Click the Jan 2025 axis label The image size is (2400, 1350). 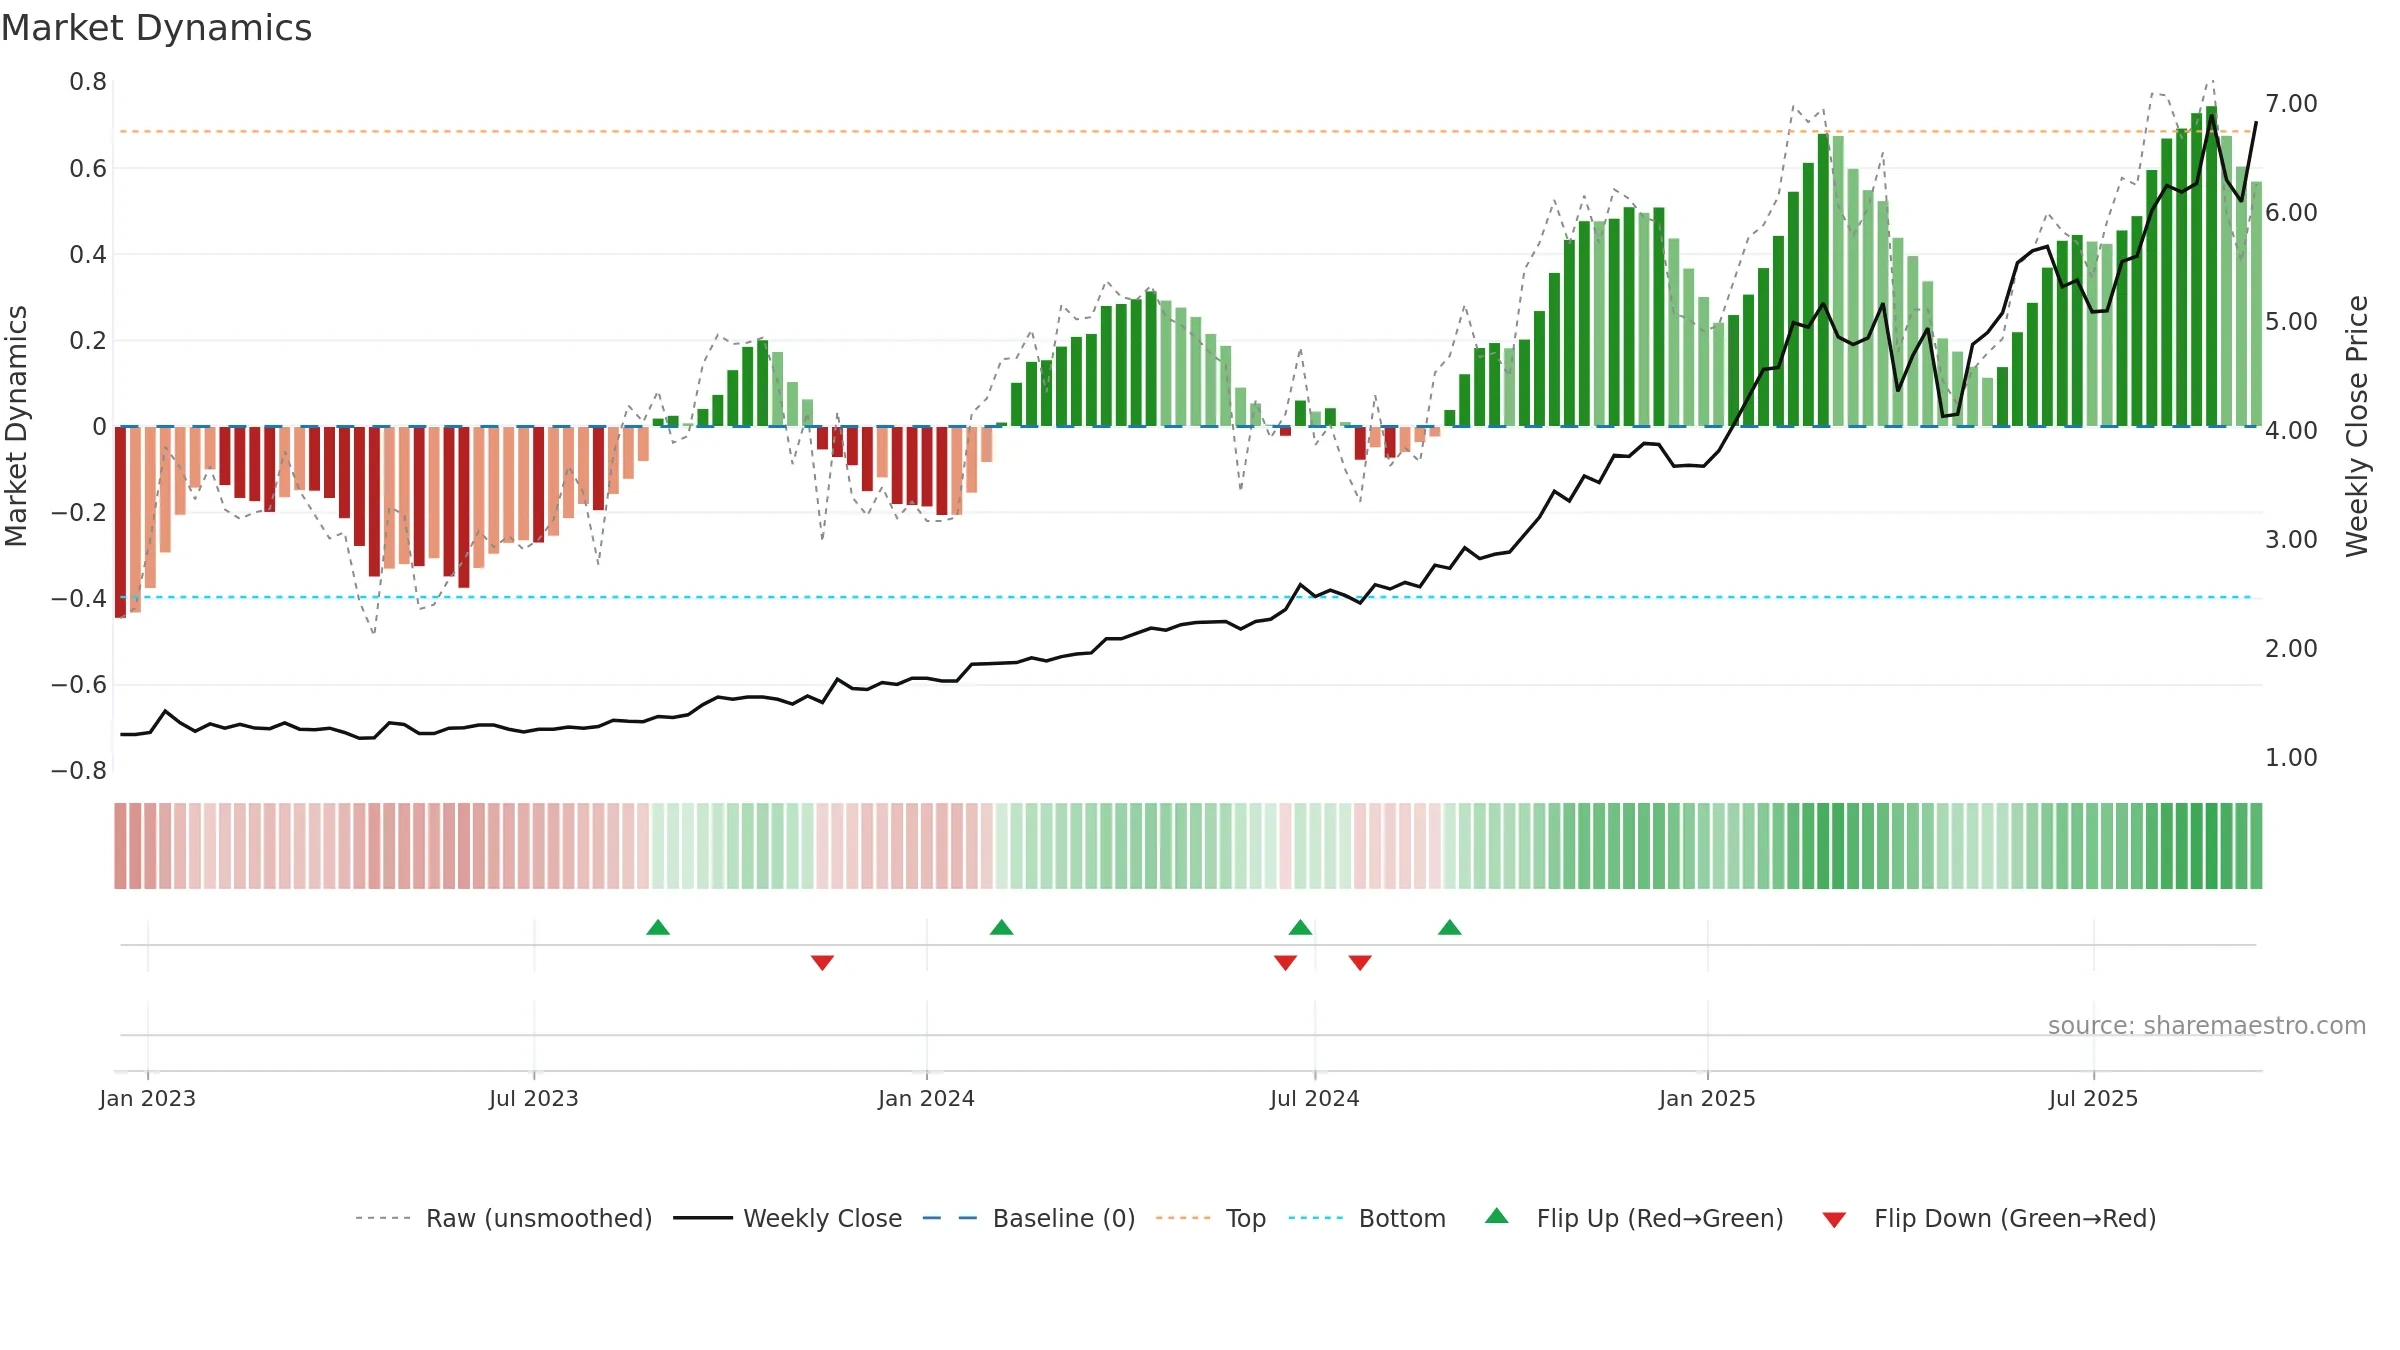1708,1098
